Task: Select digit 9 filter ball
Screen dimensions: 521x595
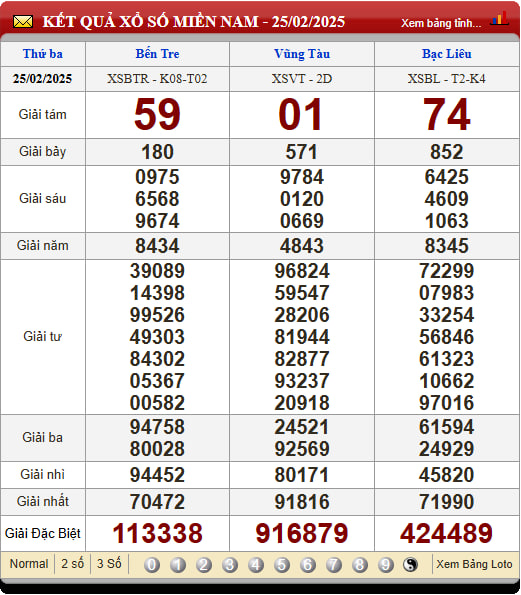Action: pos(386,565)
